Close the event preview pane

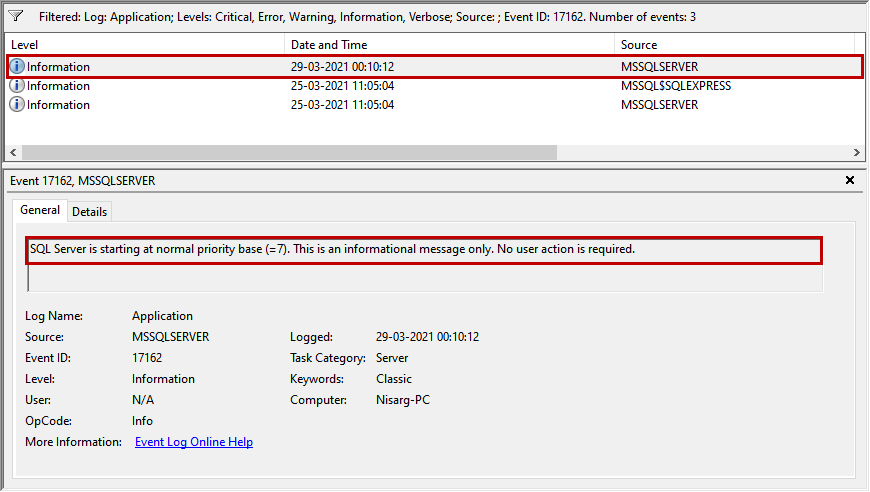click(850, 181)
